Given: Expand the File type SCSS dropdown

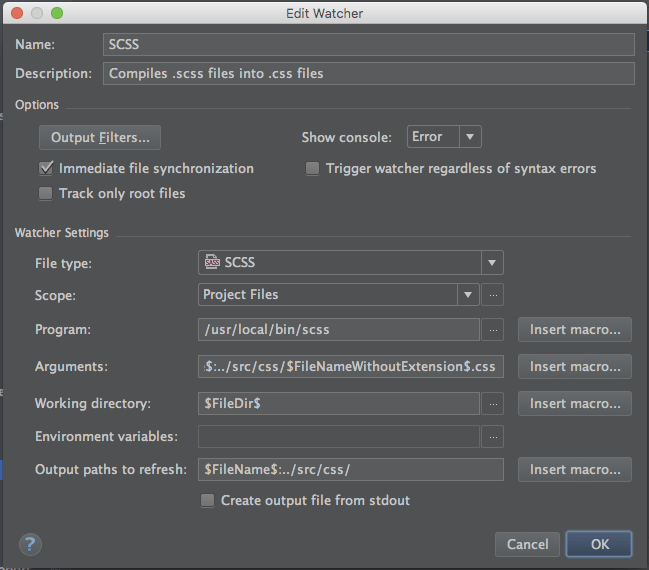Looking at the screenshot, I should point(351,262).
